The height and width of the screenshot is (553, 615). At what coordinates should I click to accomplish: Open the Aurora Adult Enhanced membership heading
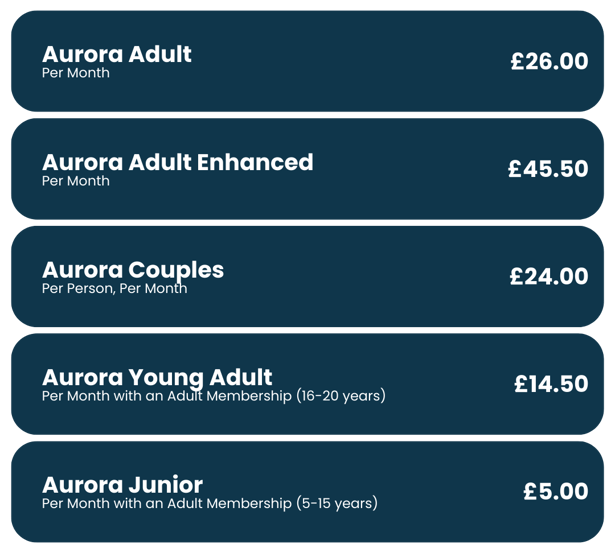point(177,162)
